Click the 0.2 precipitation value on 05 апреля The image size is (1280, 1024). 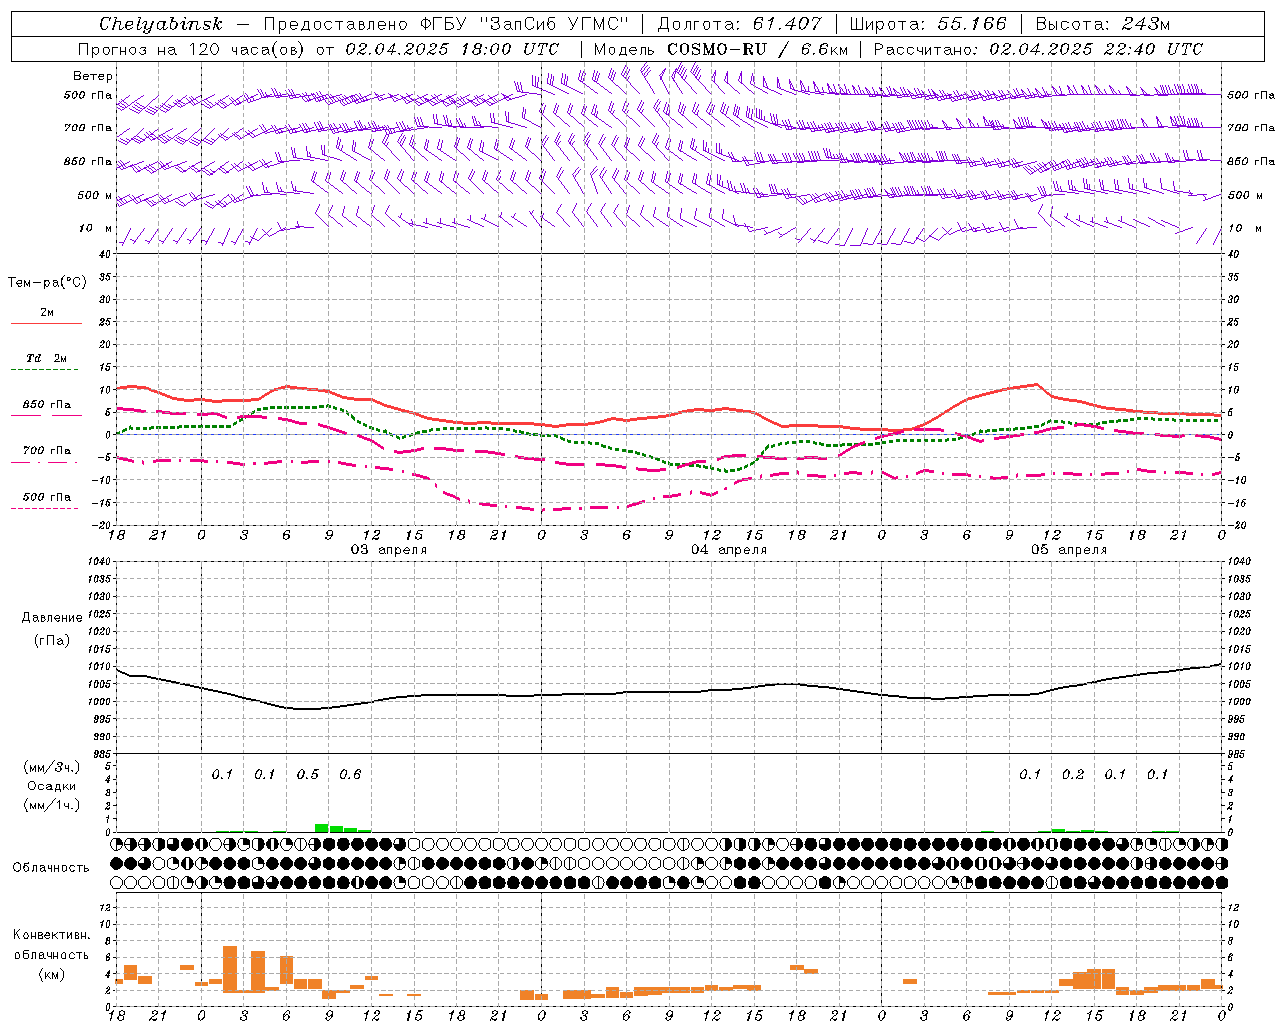click(x=1073, y=775)
